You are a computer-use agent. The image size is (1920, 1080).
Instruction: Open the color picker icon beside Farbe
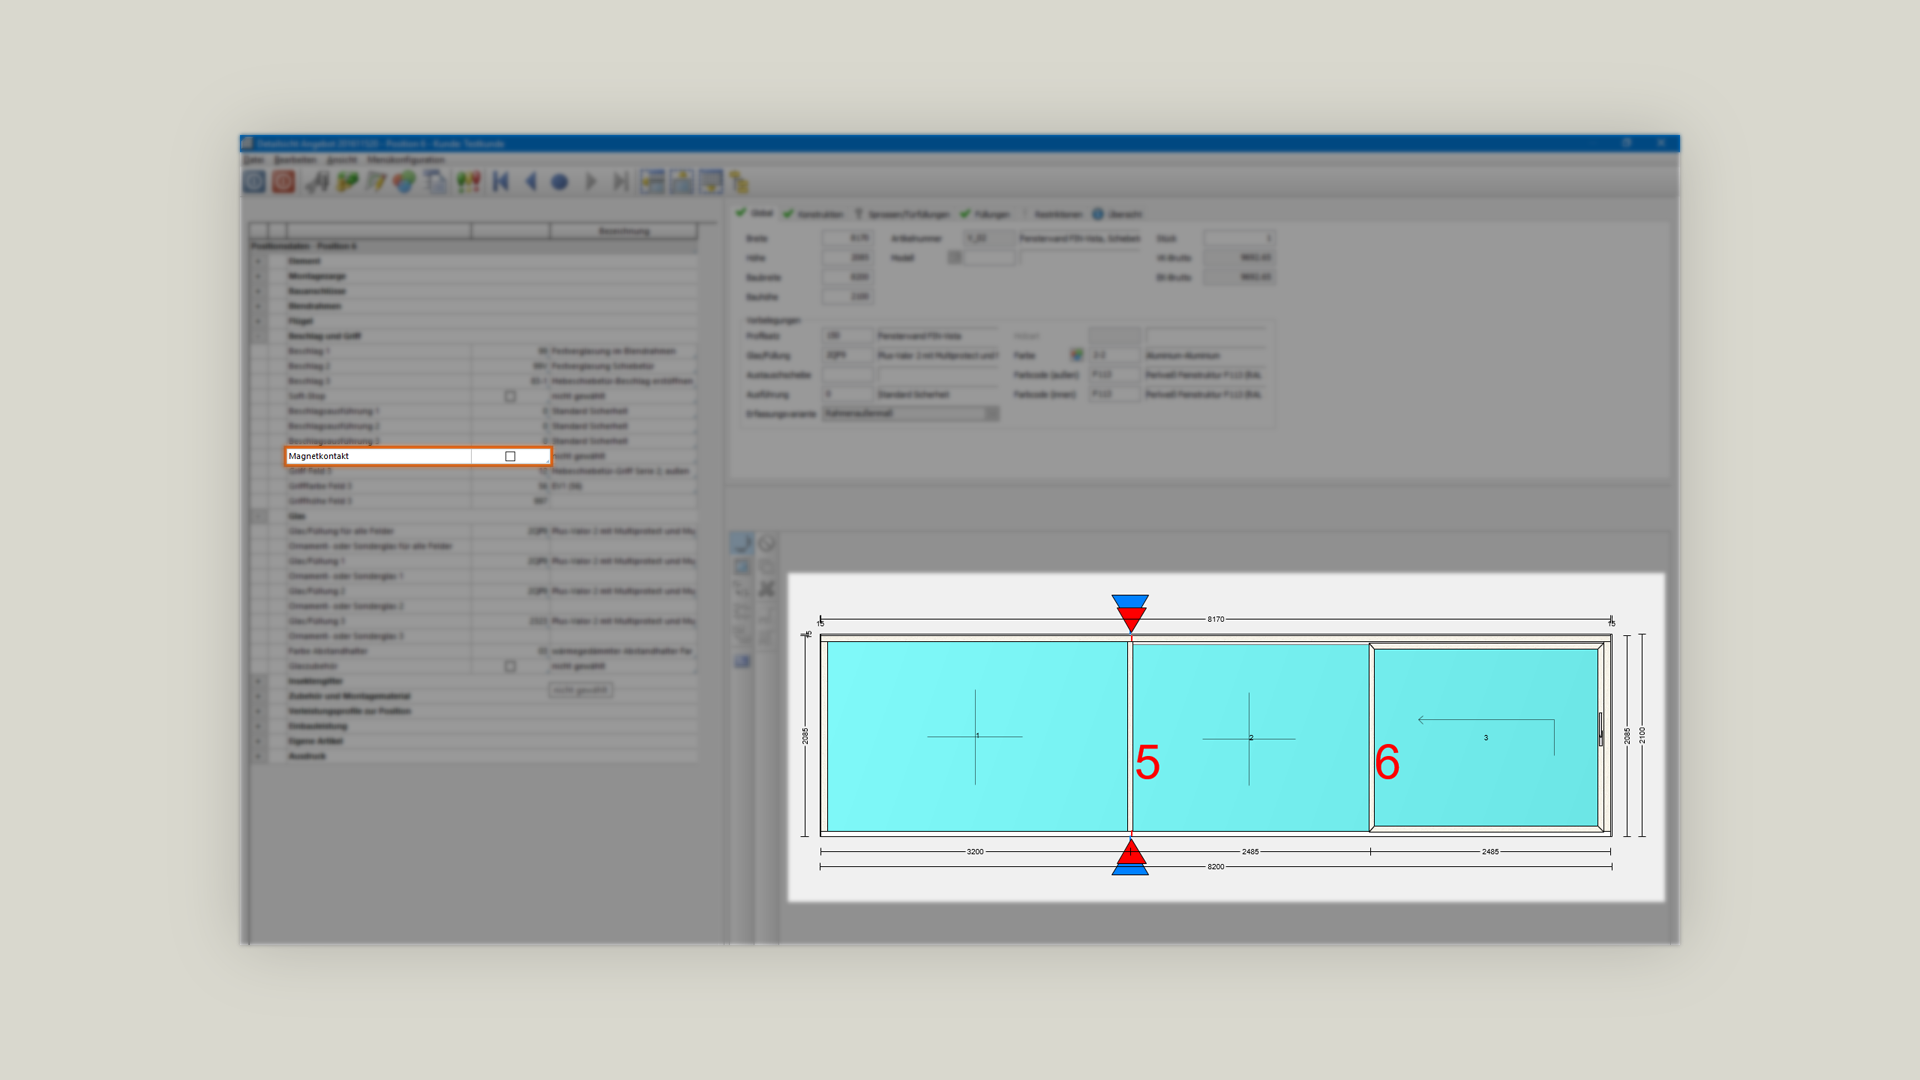pos(1076,355)
